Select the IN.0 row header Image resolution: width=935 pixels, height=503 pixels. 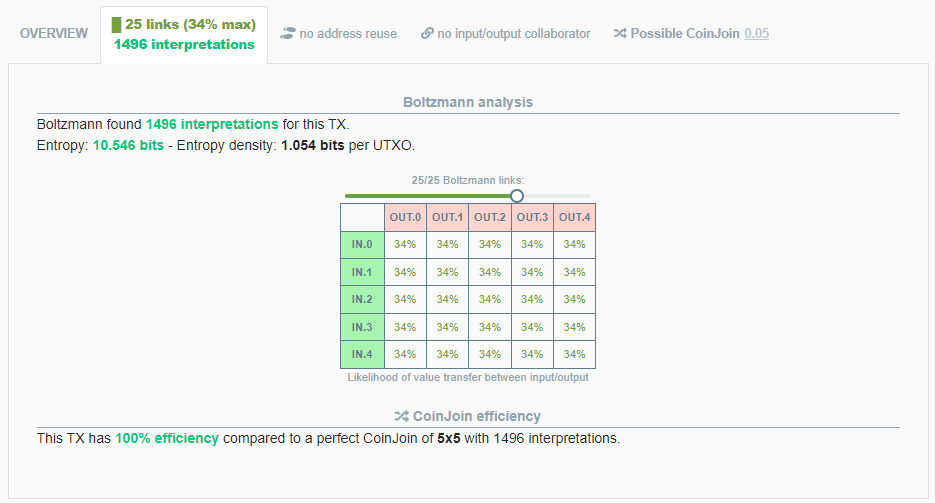click(362, 244)
